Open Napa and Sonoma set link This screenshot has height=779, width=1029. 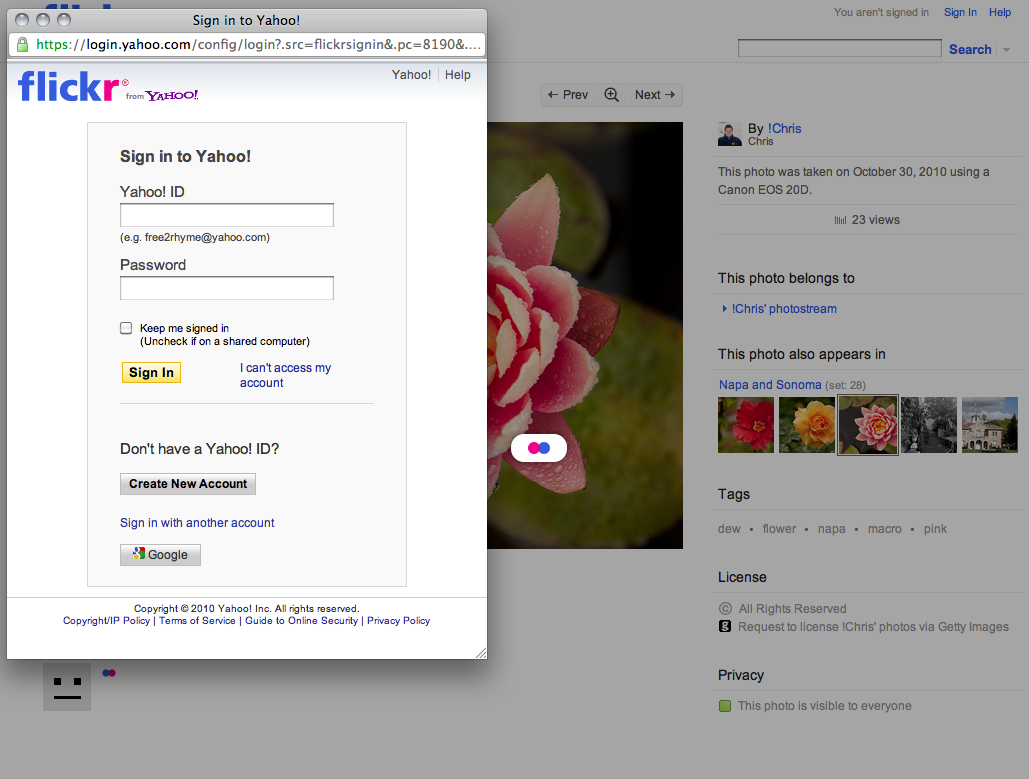click(770, 385)
